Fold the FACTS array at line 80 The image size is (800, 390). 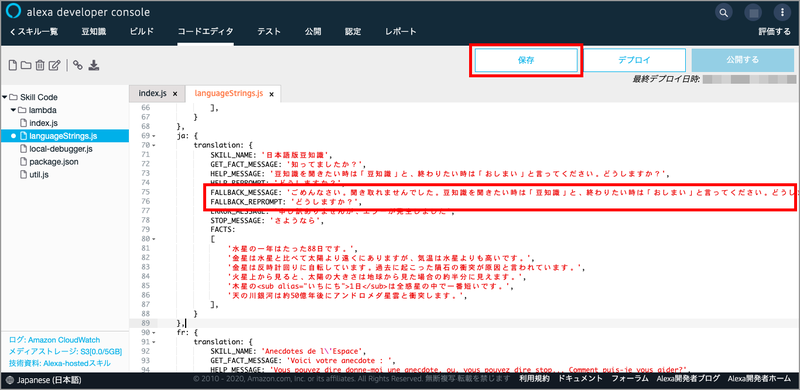coord(154,238)
